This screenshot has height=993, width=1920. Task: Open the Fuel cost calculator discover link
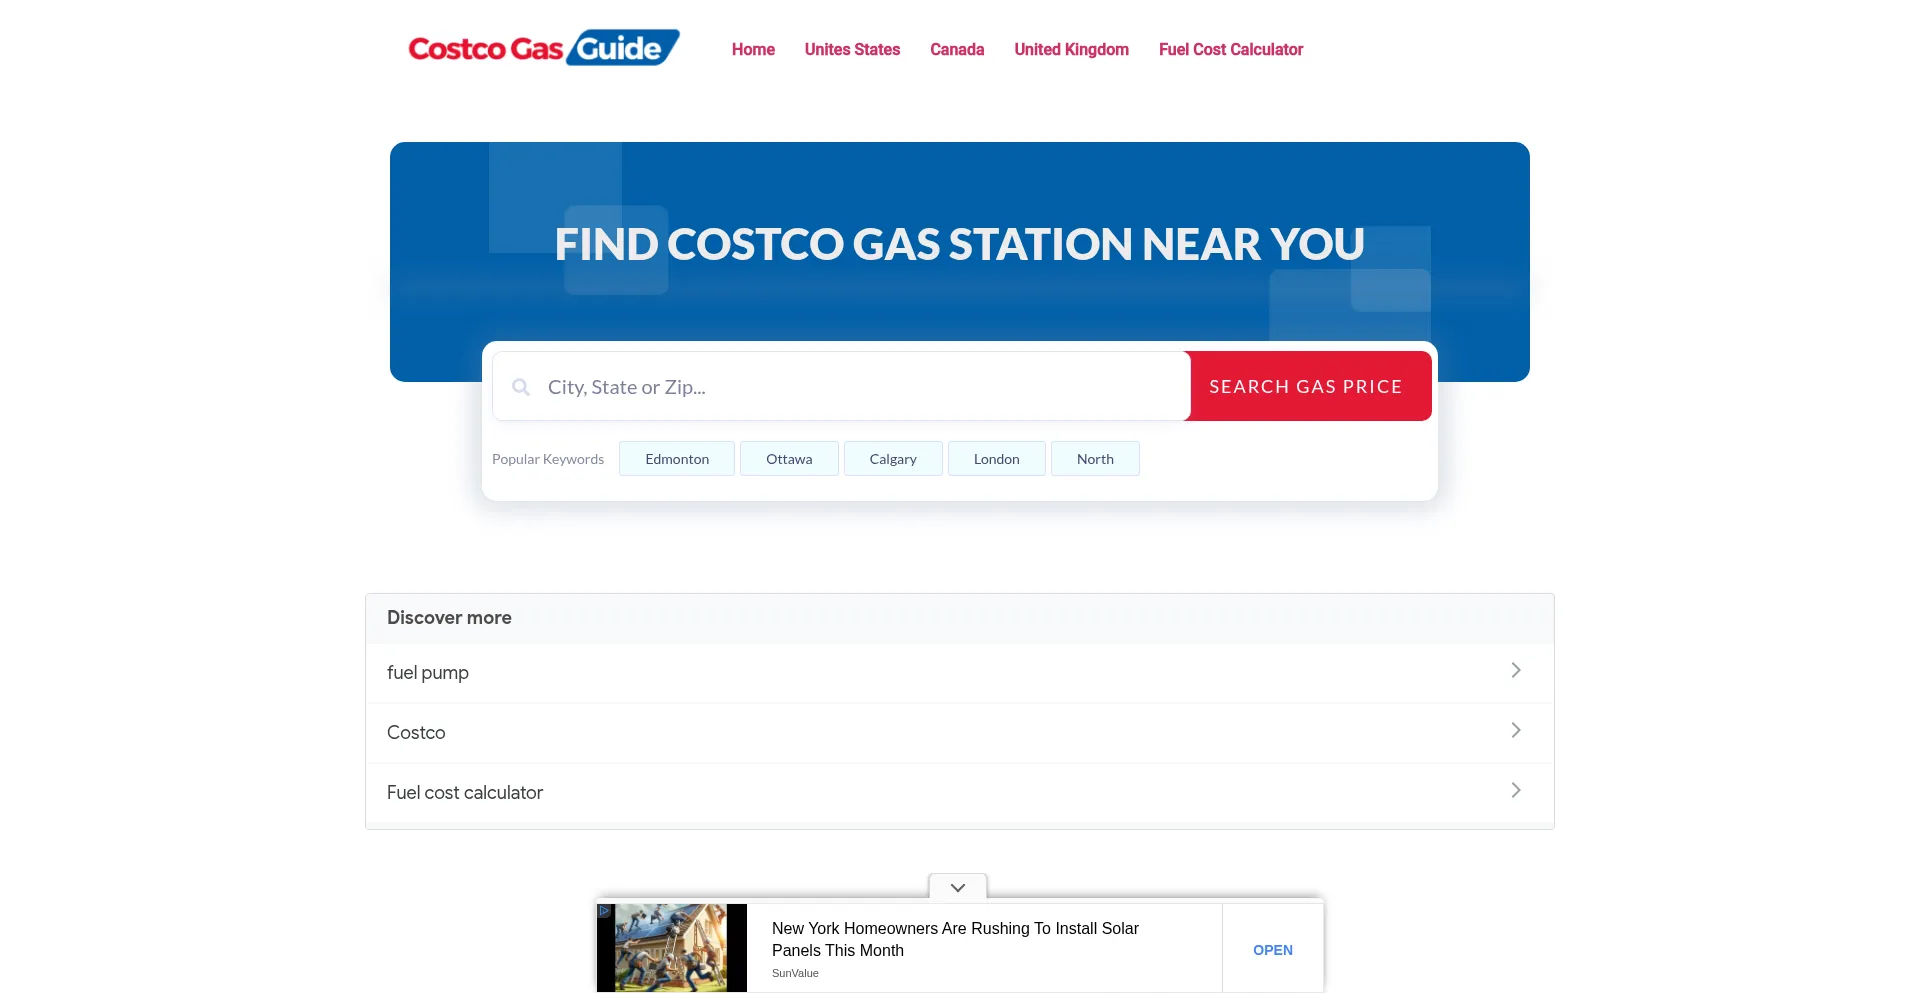click(959, 793)
